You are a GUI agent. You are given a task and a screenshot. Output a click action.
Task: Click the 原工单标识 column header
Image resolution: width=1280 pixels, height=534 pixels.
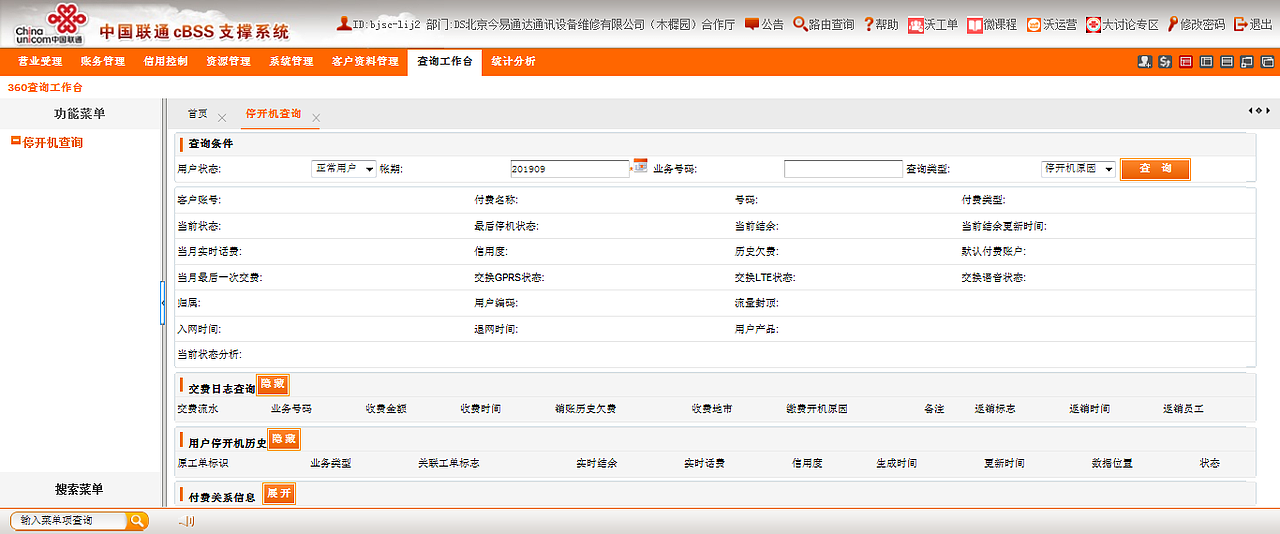[x=203, y=464]
